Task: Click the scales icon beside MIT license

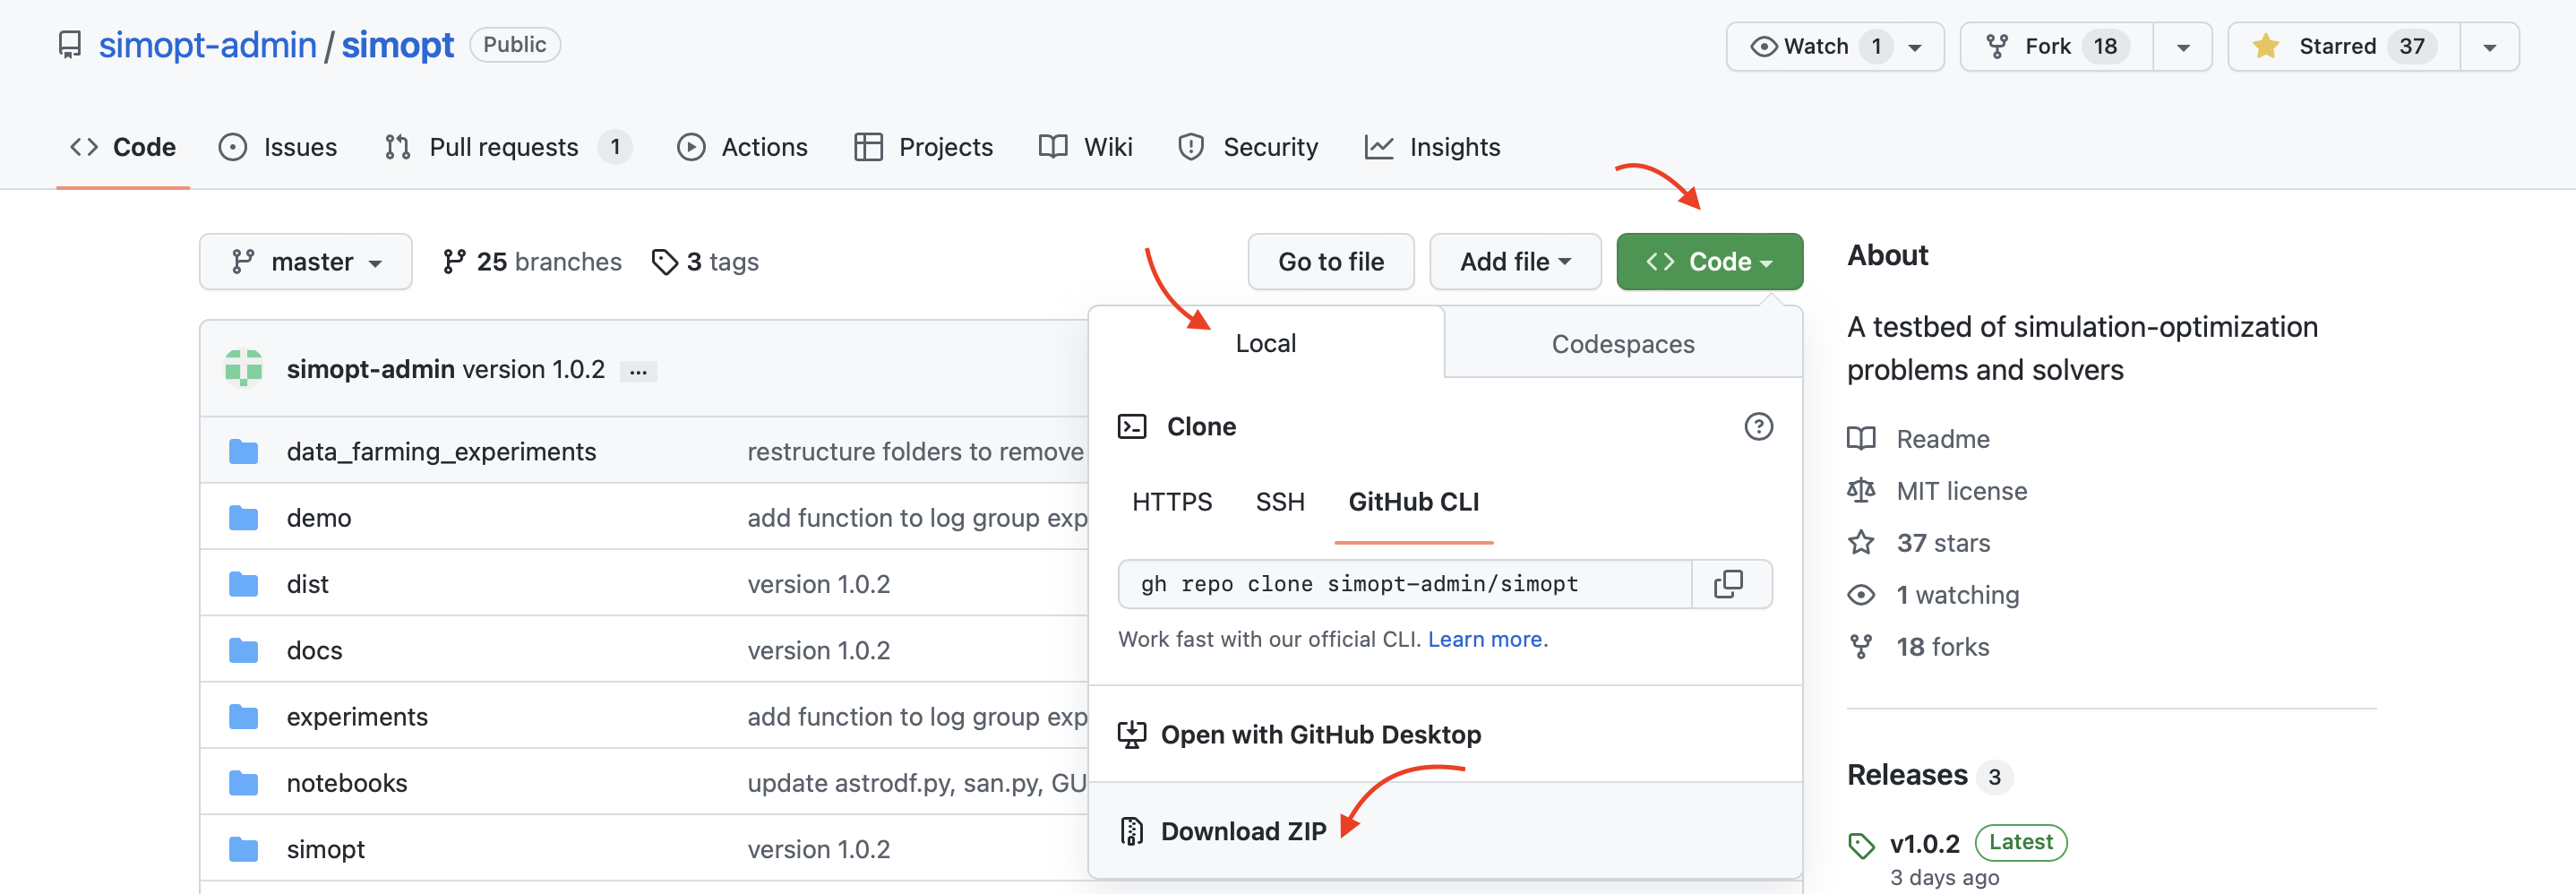Action: (1861, 491)
